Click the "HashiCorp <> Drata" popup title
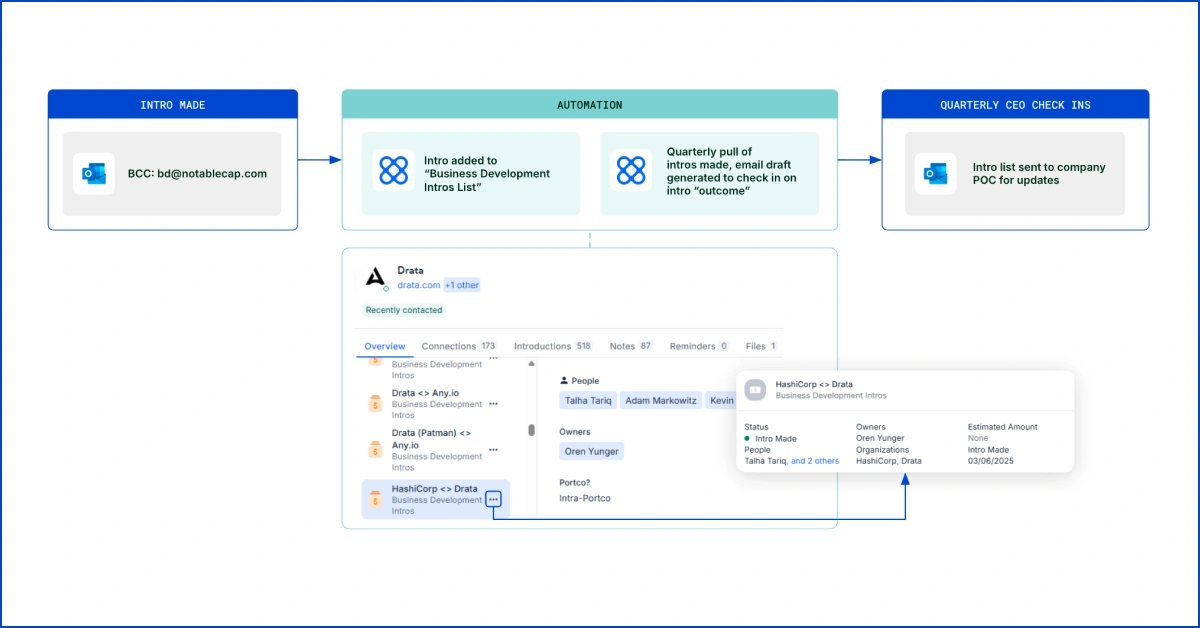The width and height of the screenshot is (1200, 628). click(x=814, y=384)
